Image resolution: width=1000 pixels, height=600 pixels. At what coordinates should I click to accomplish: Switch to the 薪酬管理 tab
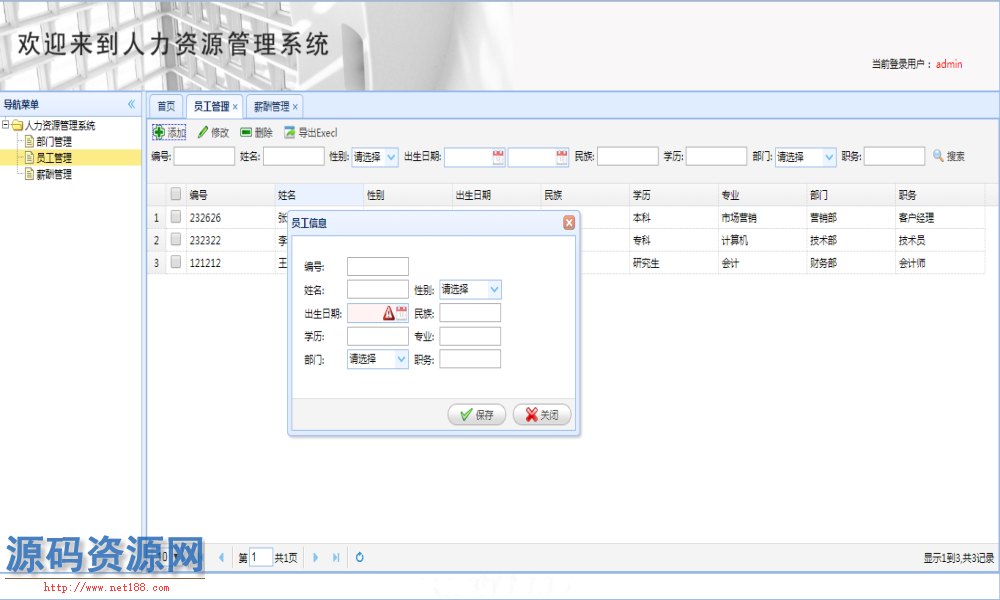[270, 106]
